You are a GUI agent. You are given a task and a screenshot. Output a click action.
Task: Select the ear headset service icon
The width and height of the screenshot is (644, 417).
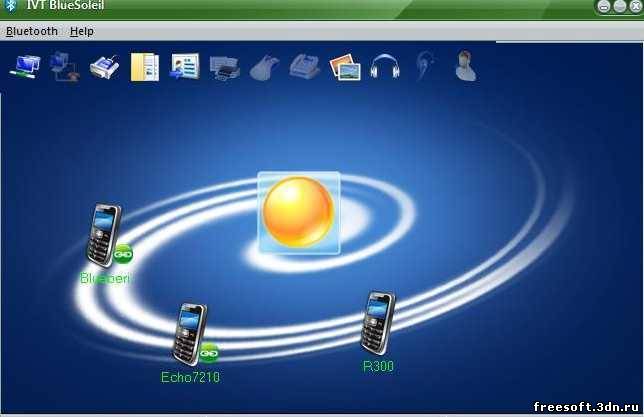pos(424,66)
